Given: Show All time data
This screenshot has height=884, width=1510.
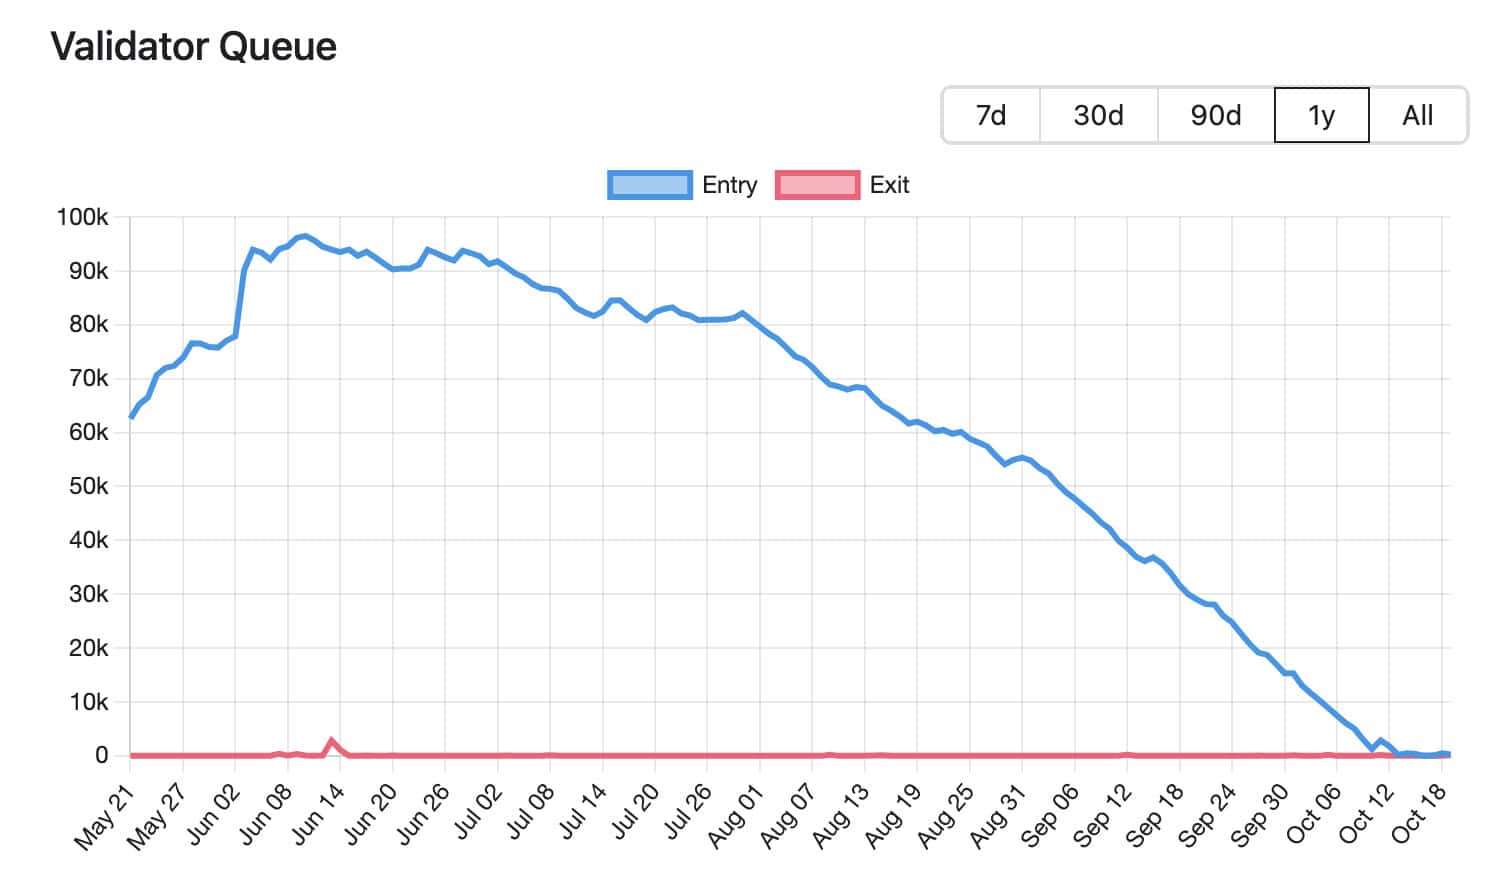Looking at the screenshot, I should click(1418, 115).
